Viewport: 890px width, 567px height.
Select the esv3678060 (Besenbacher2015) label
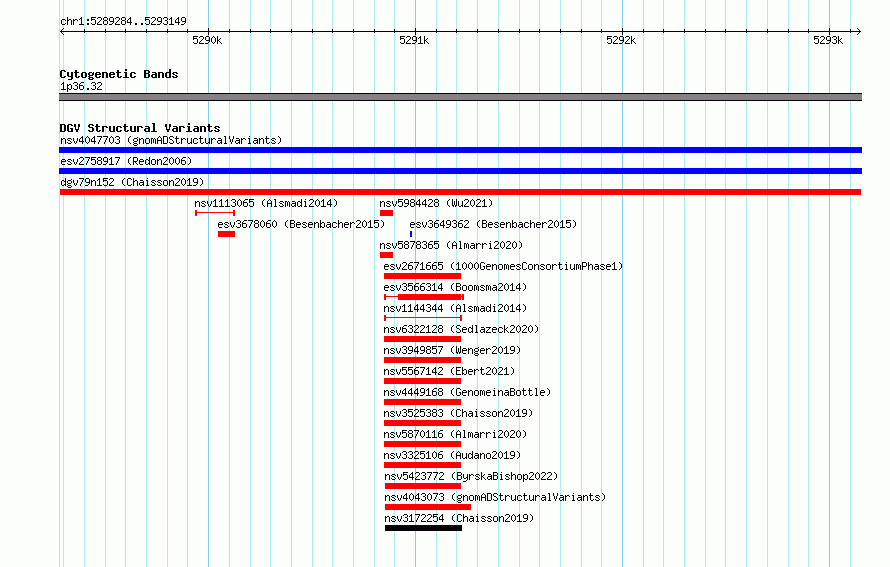click(301, 224)
